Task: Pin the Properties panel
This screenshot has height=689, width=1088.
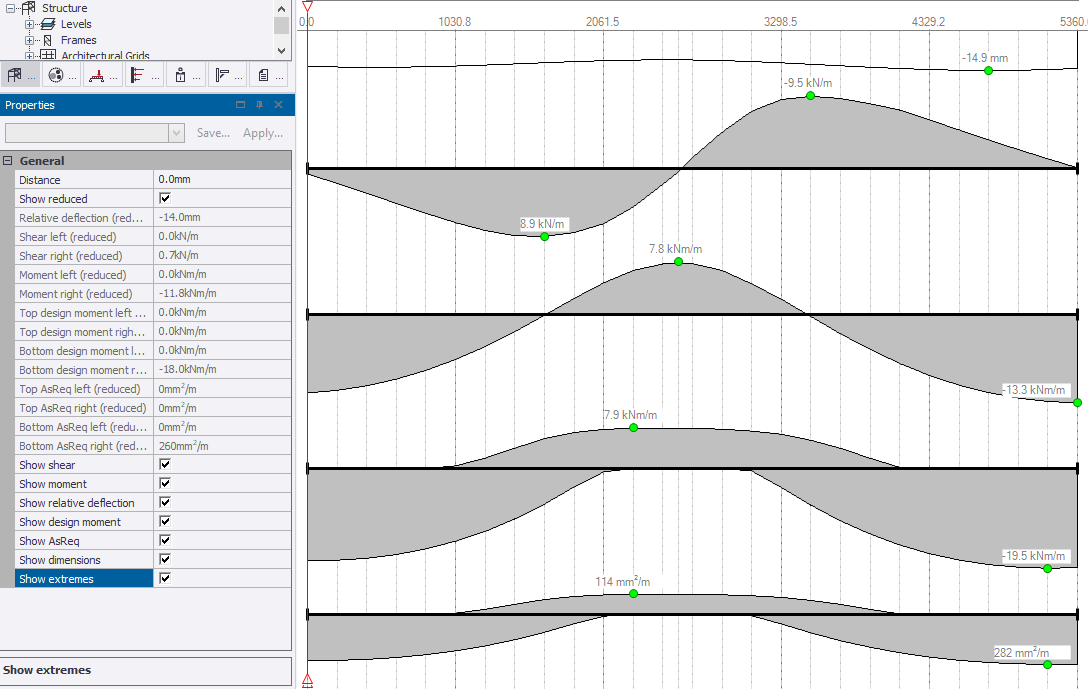Action: (x=258, y=104)
